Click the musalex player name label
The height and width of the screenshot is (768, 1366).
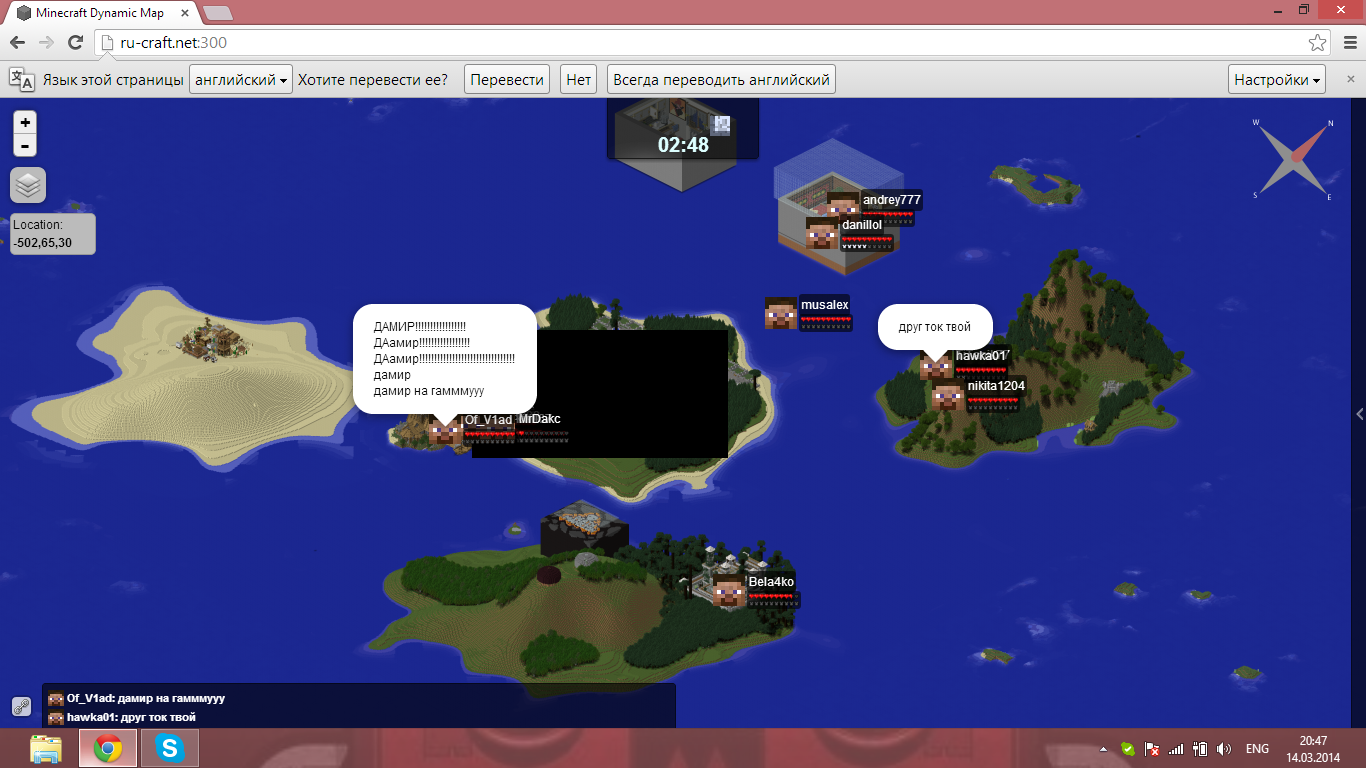[x=825, y=305]
